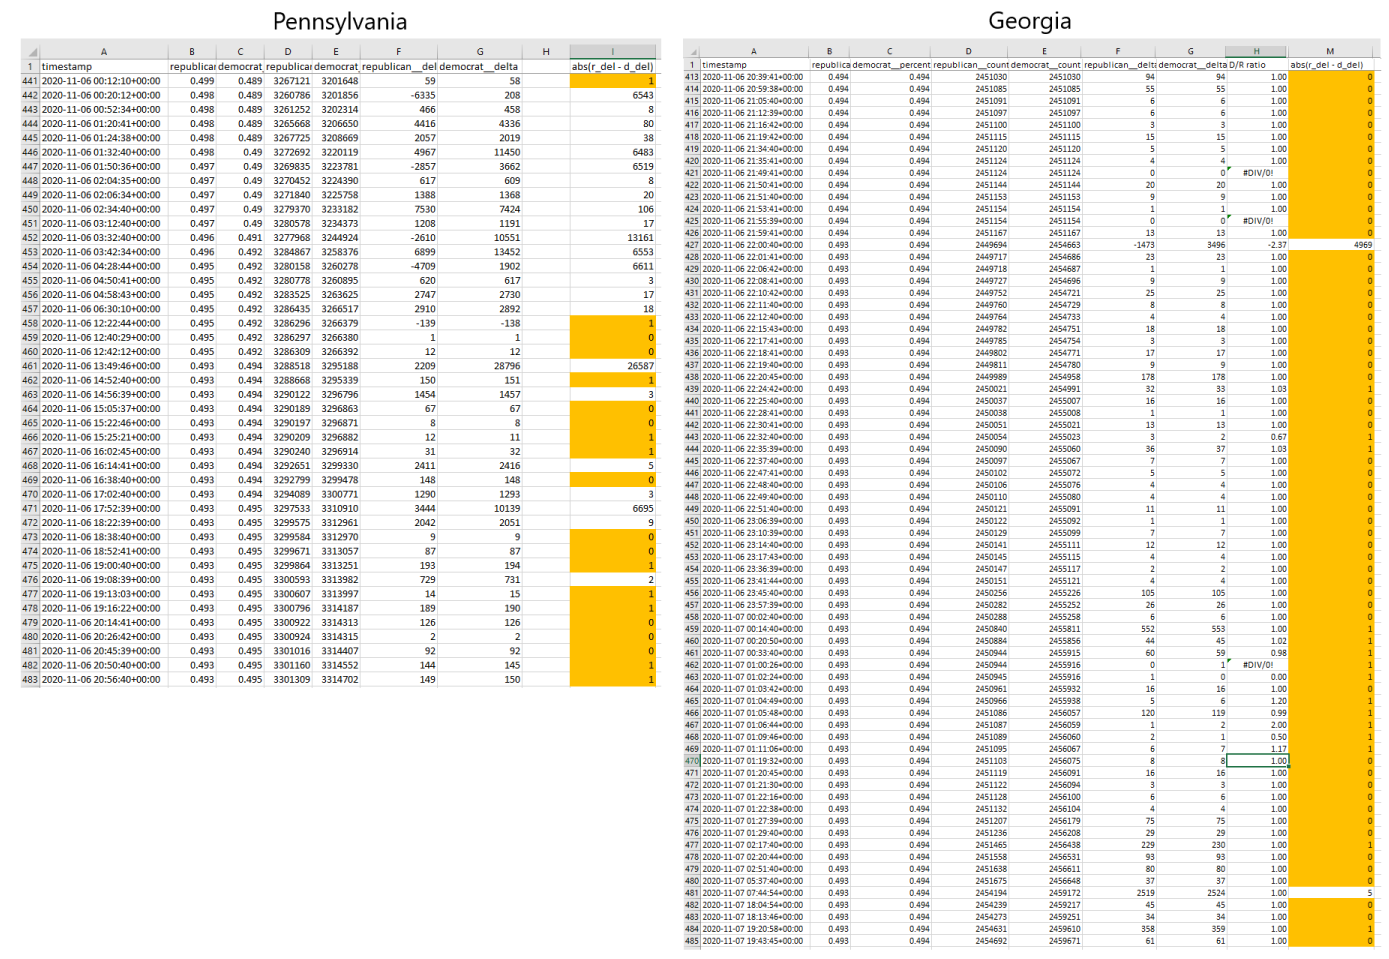This screenshot has width=1389, height=959.
Task: Click Pennsylvania header cell 'abs(r_del - d_del)'
Action: [x=613, y=67]
